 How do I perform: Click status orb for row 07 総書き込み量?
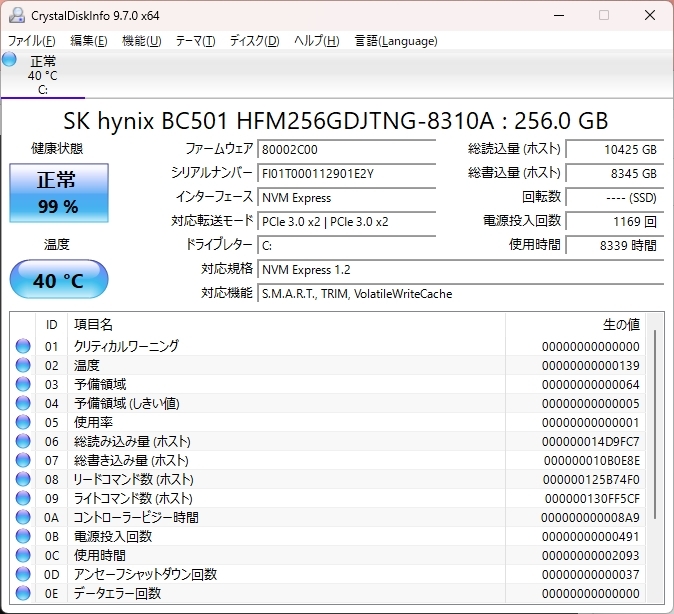point(23,460)
